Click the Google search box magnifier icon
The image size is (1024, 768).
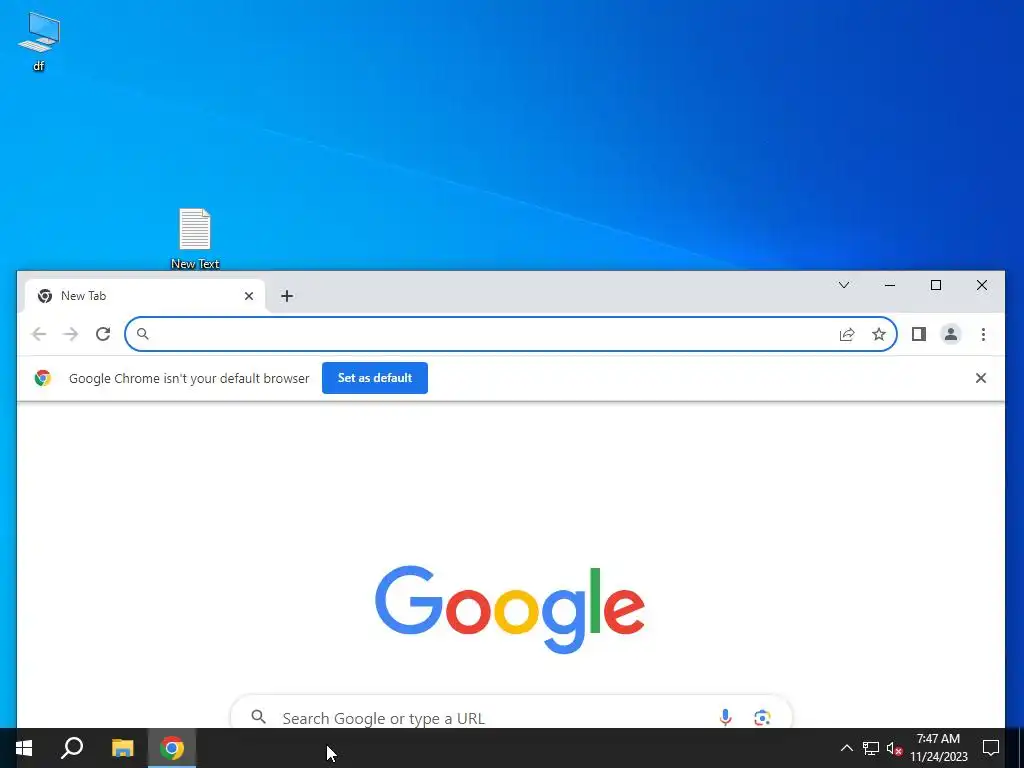pyautogui.click(x=259, y=717)
